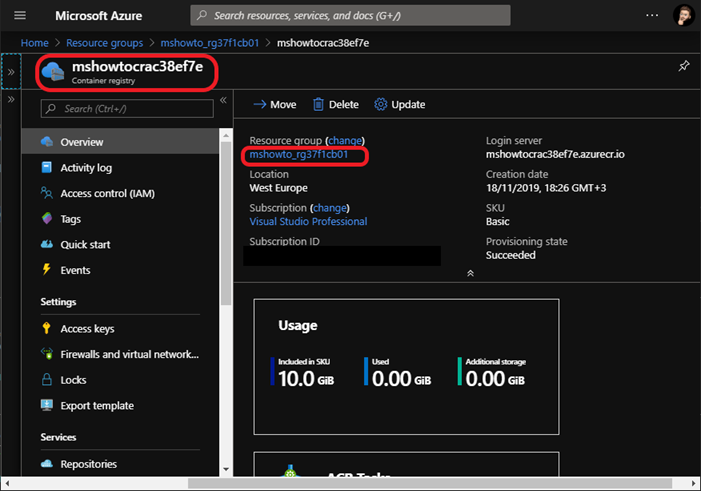Collapse the essentials section
The height and width of the screenshot is (491, 701).
click(x=470, y=273)
